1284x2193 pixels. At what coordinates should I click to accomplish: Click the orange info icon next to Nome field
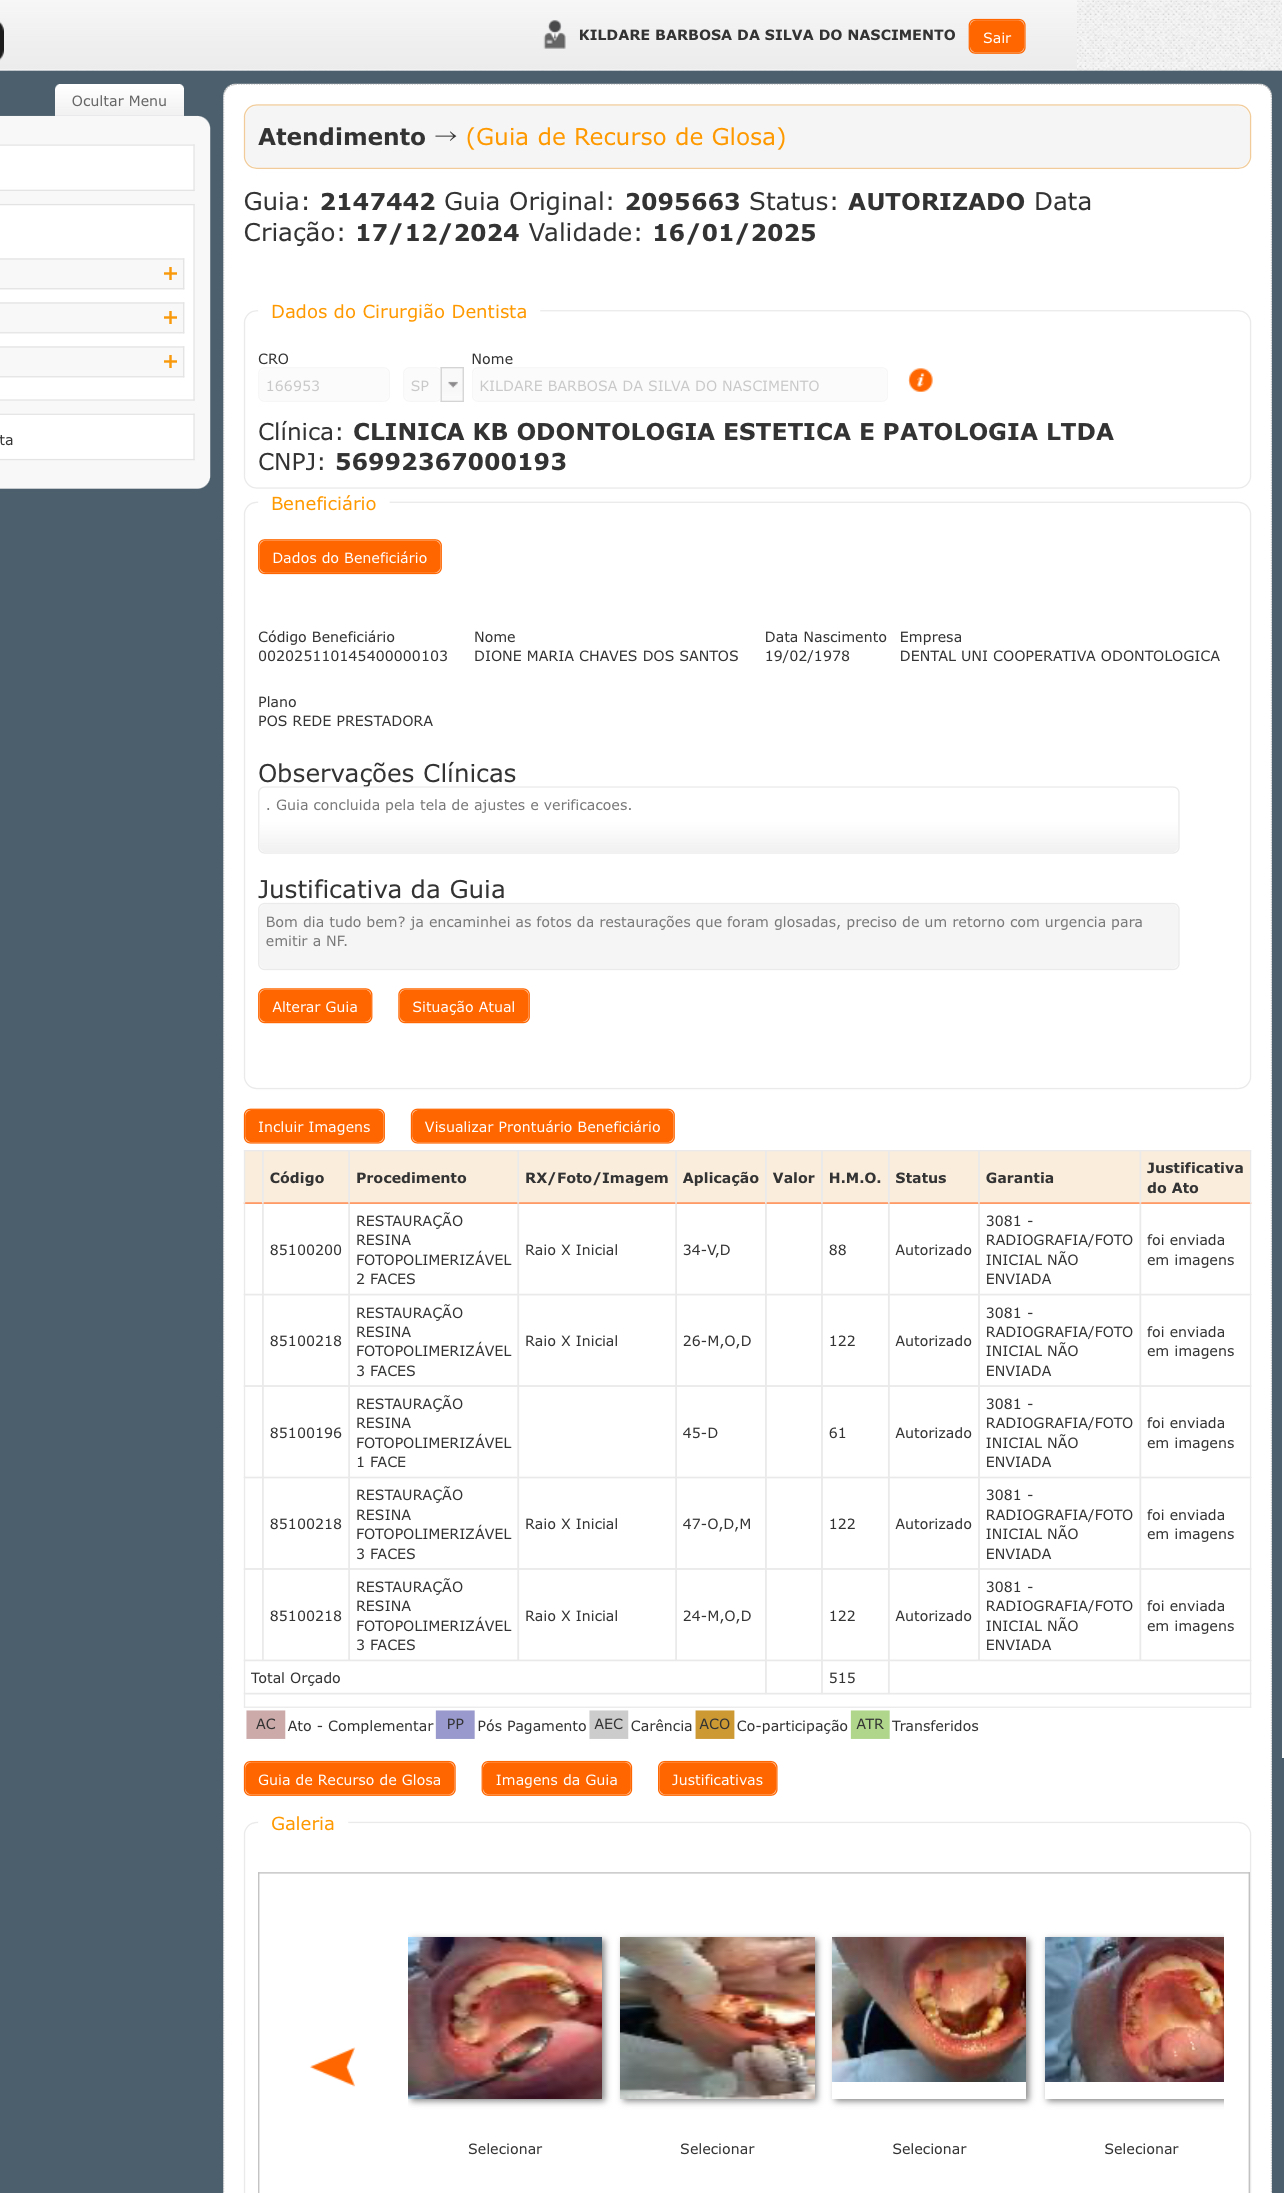920,380
